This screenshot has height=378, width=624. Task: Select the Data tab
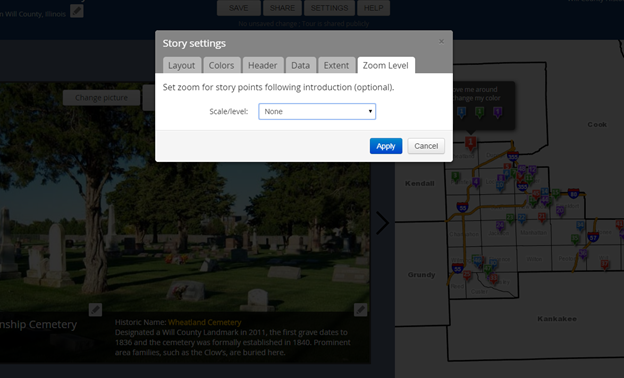tap(300, 65)
